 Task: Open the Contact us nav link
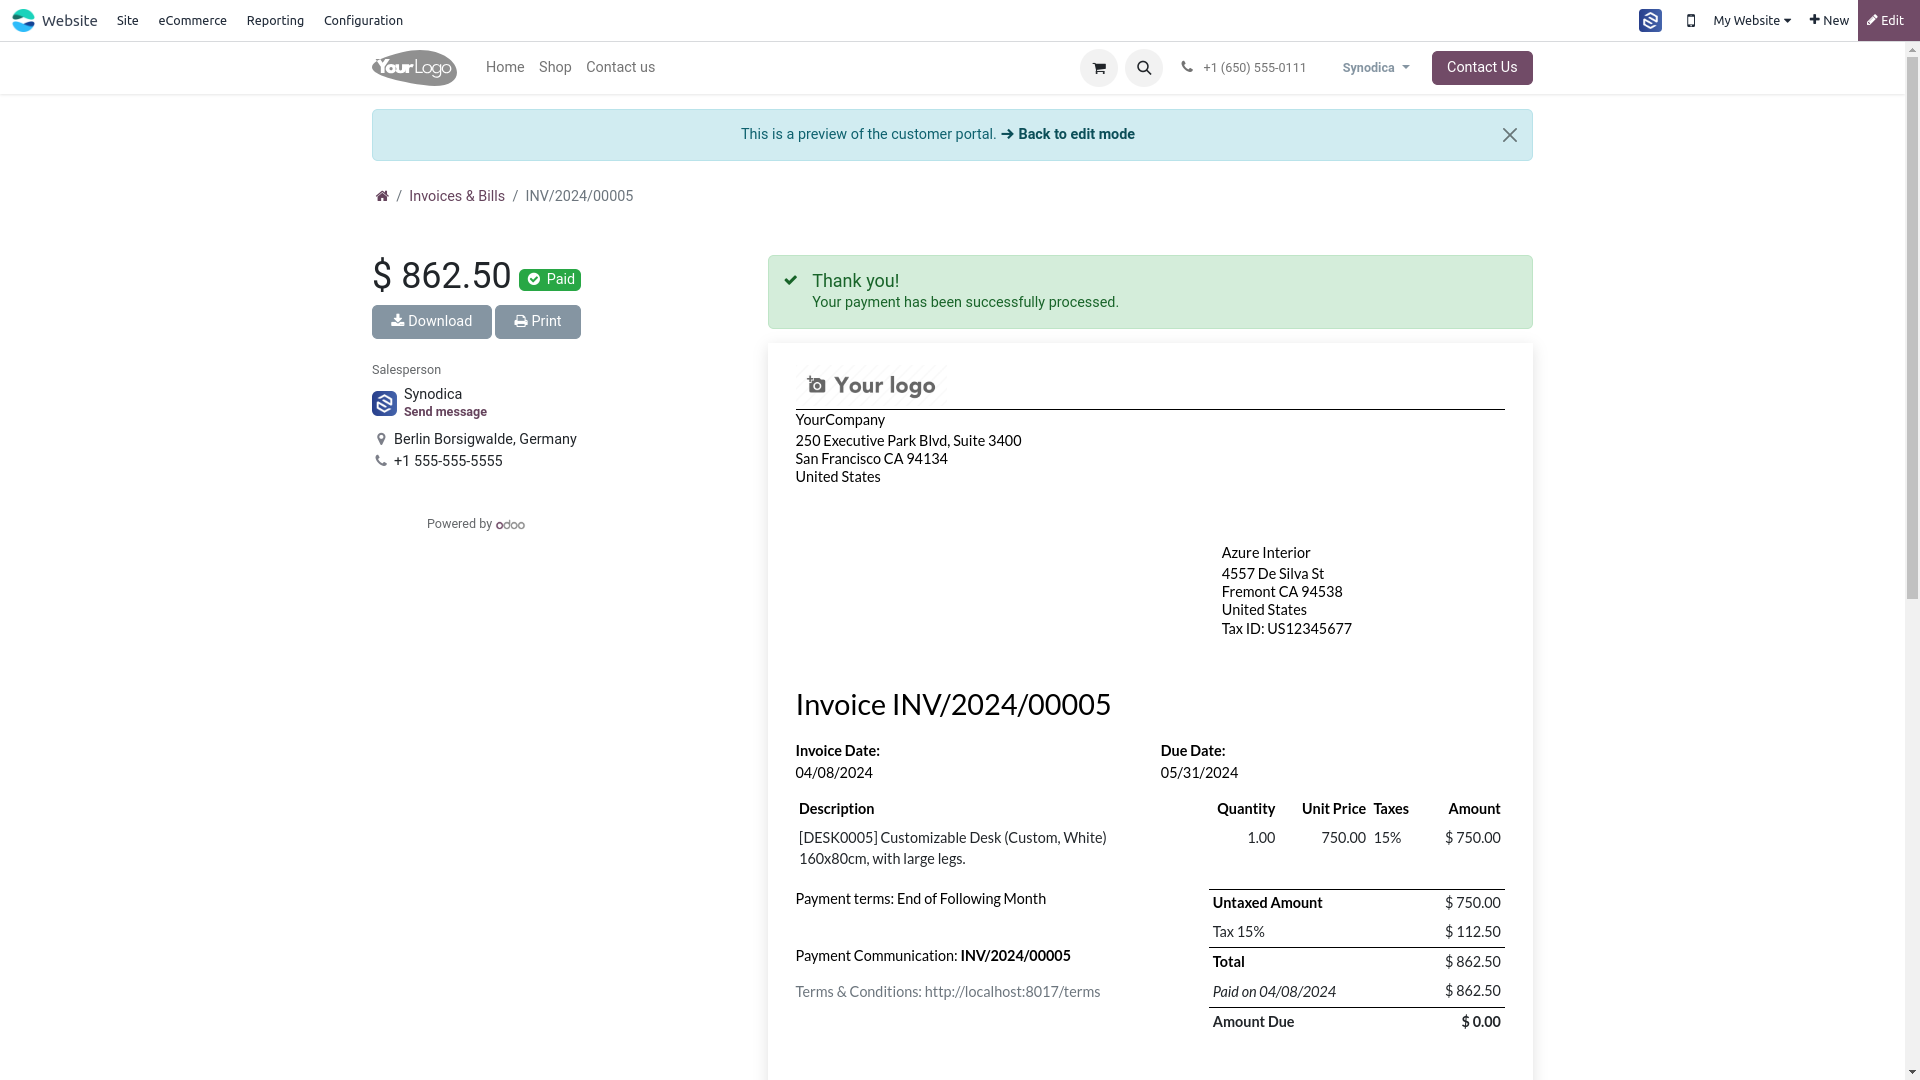620,67
